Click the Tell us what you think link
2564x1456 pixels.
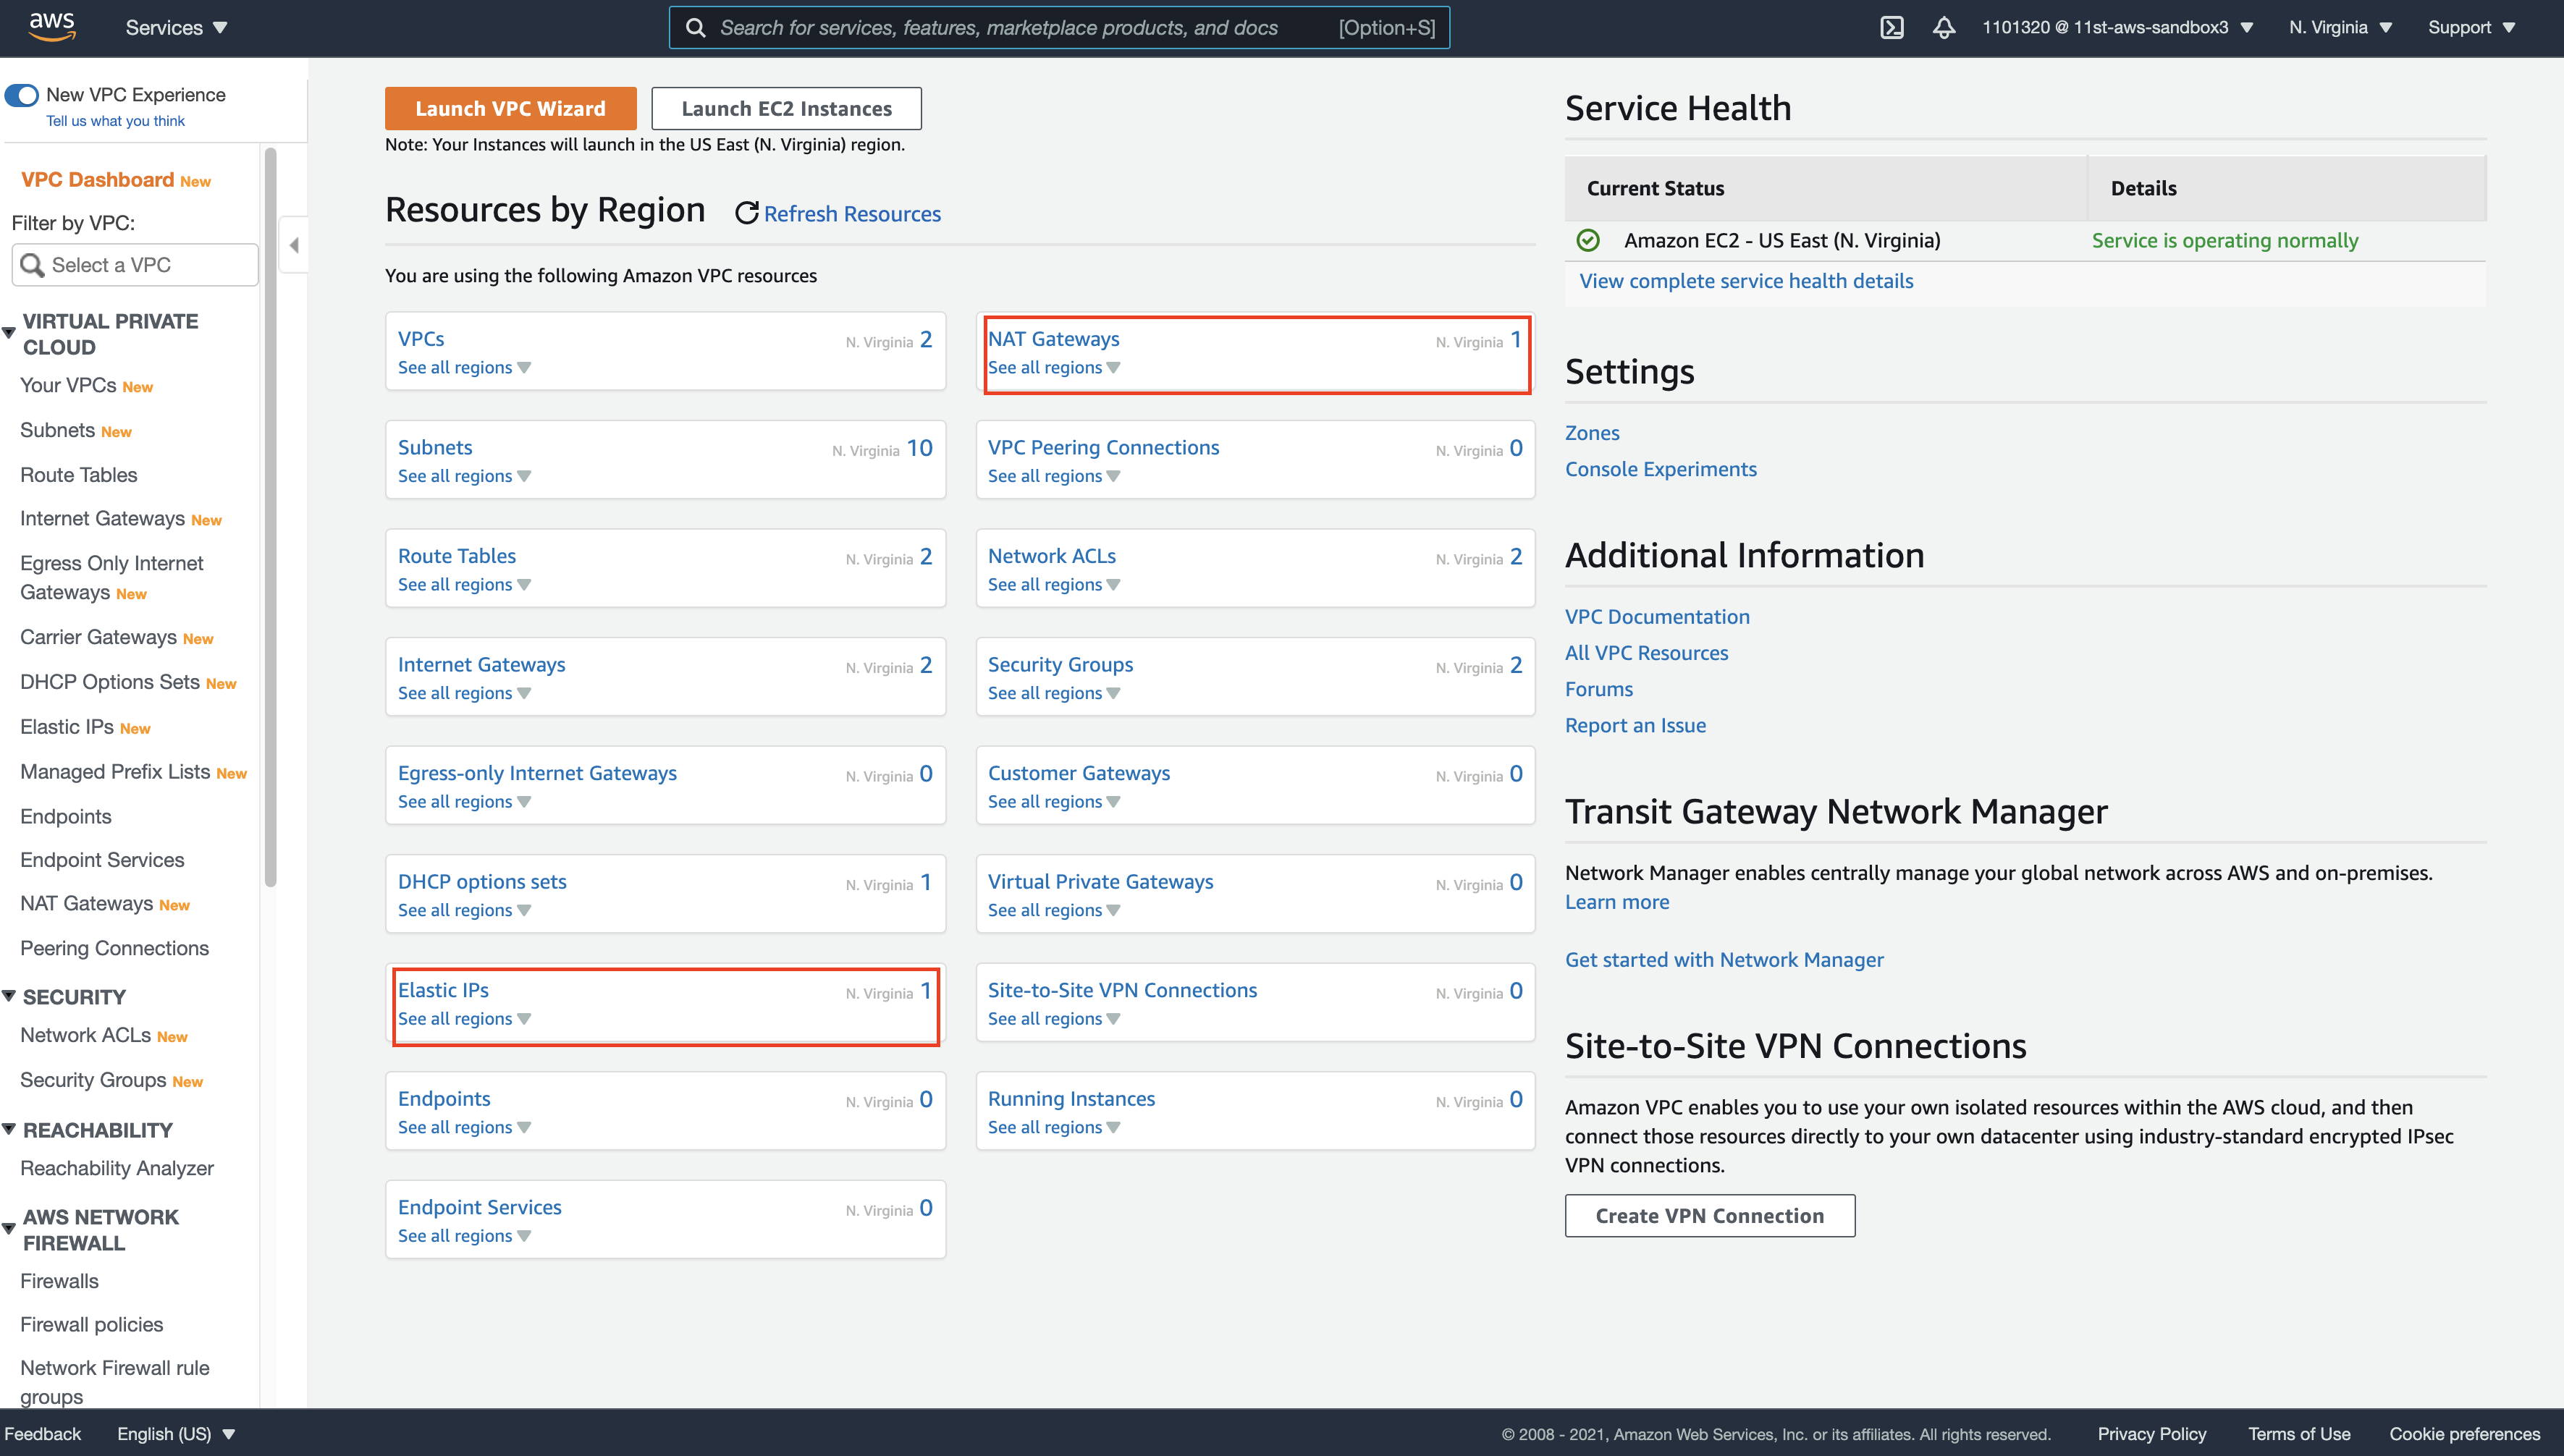coord(115,121)
